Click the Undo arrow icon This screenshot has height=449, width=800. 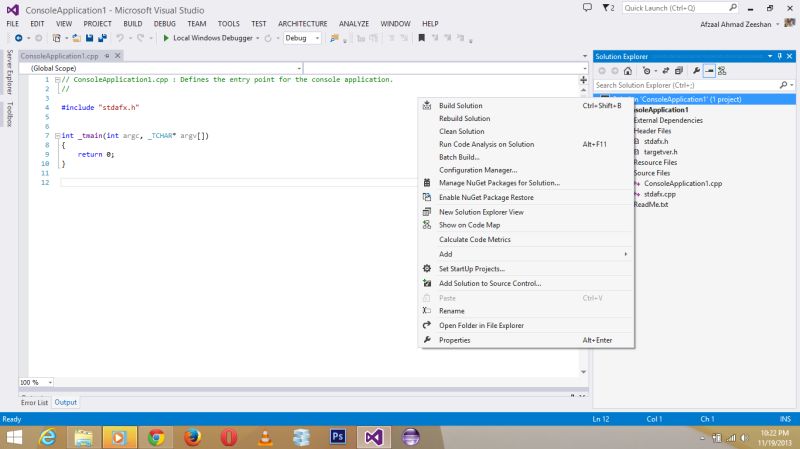(120, 38)
